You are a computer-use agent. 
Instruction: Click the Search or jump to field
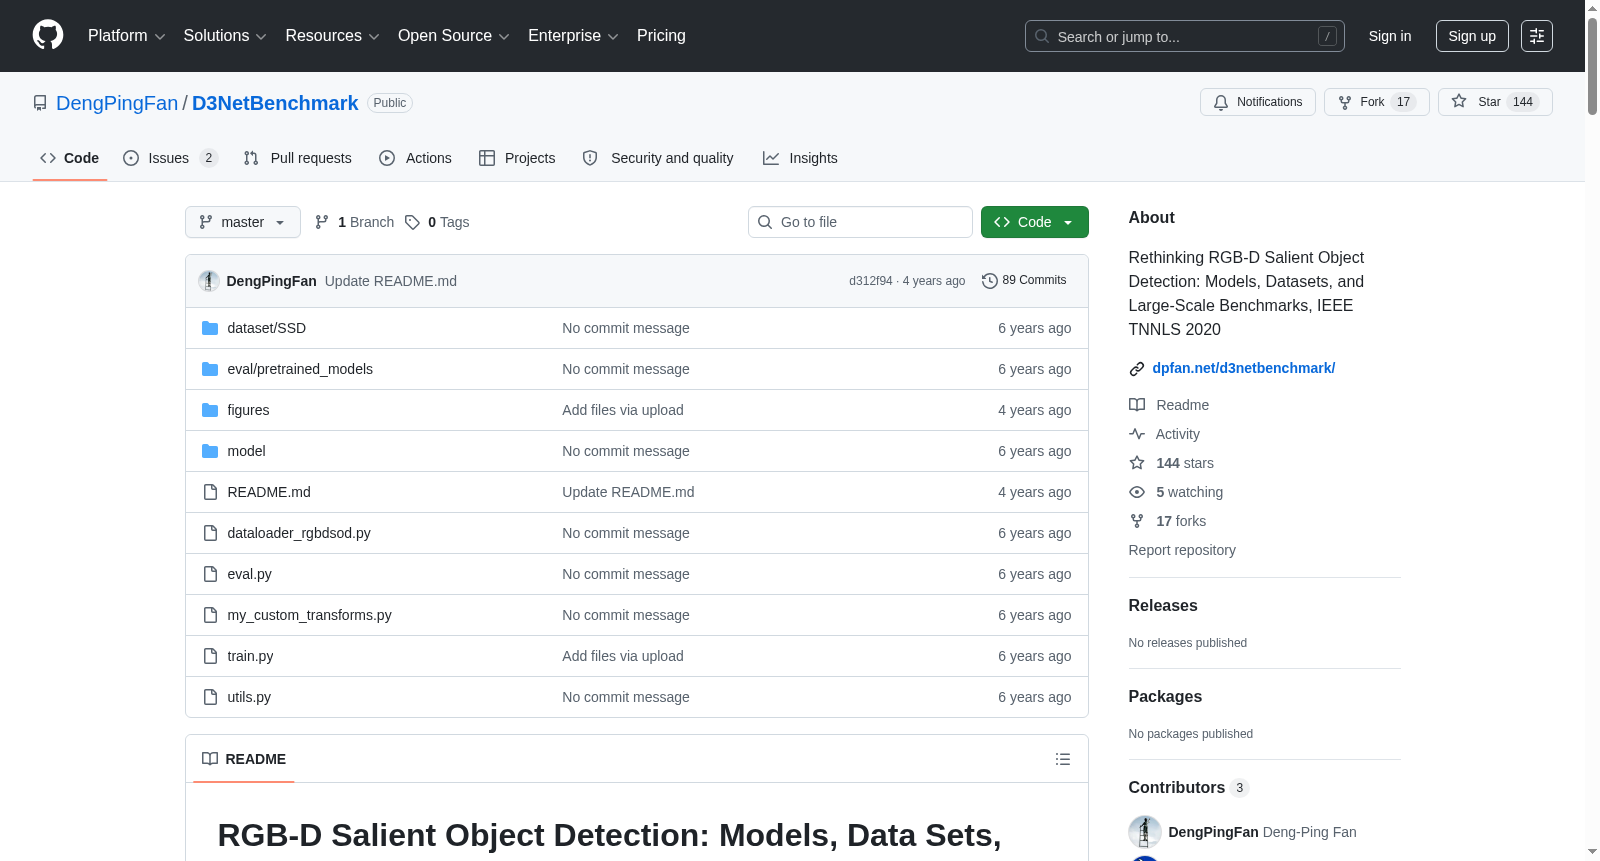1185,36
